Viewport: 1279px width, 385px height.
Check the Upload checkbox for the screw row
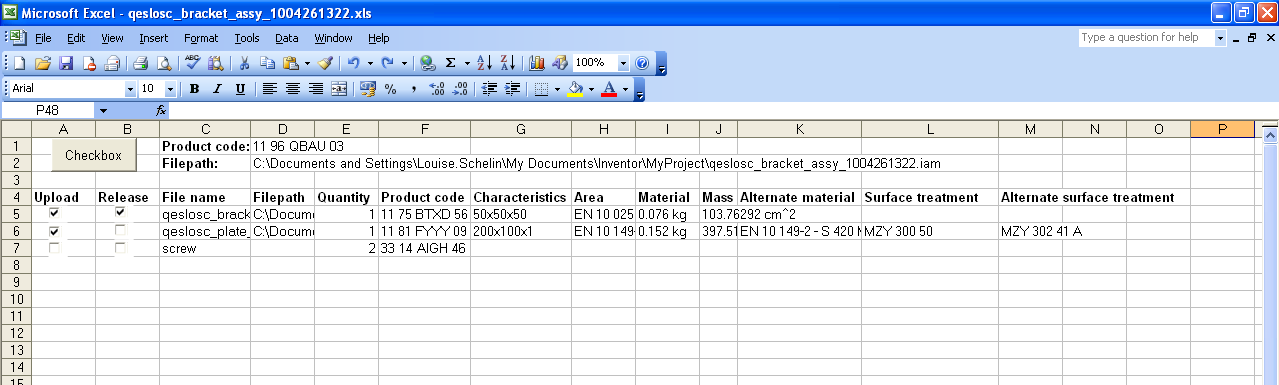click(x=54, y=248)
